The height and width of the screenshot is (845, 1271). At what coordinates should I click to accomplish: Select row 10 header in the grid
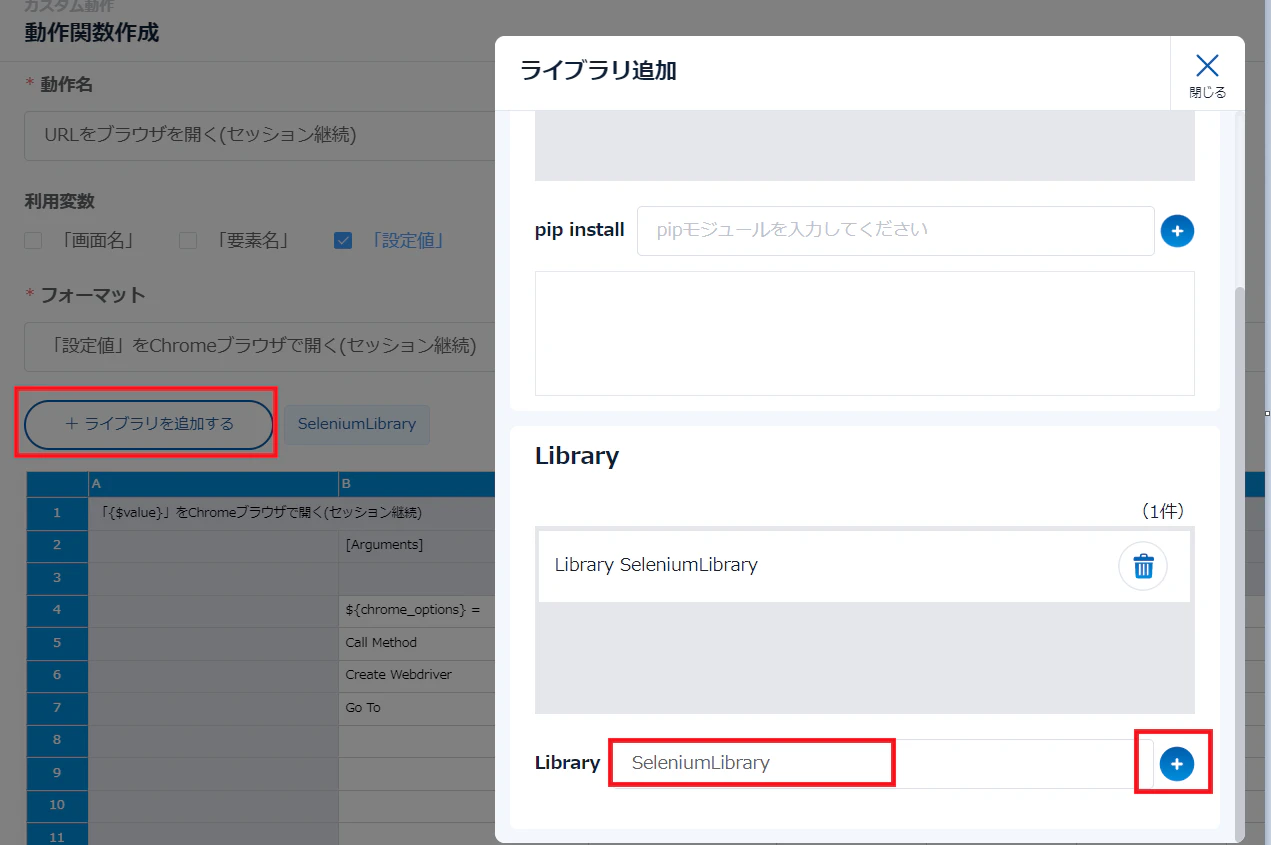pos(57,805)
